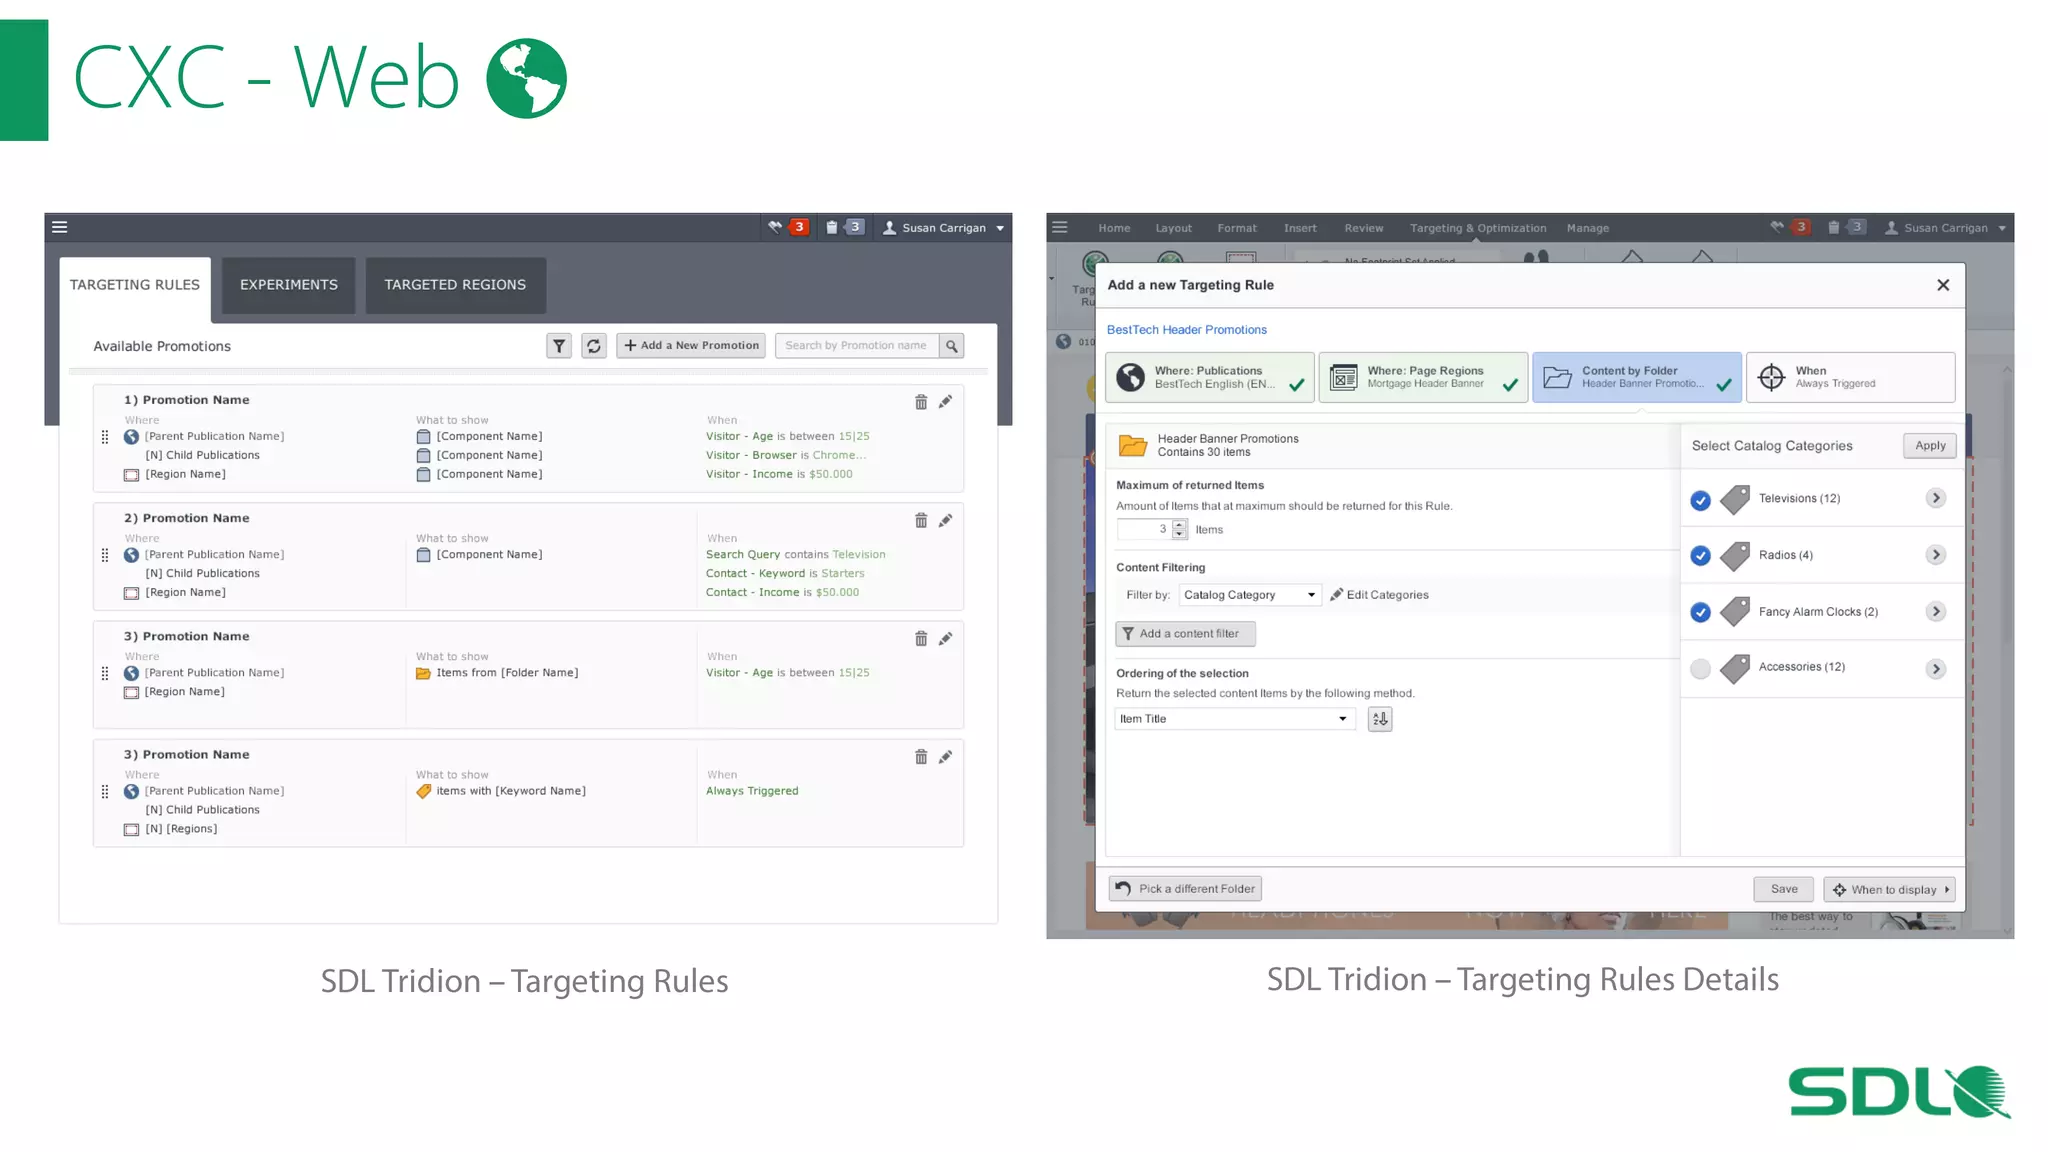The width and height of the screenshot is (2048, 1152).
Task: Click Edit Categories pencil link
Action: pyautogui.click(x=1379, y=595)
